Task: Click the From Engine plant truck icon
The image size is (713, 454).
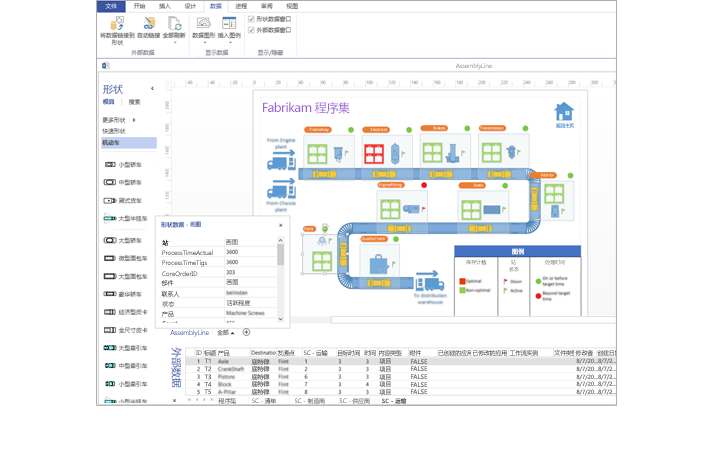Action: (281, 161)
